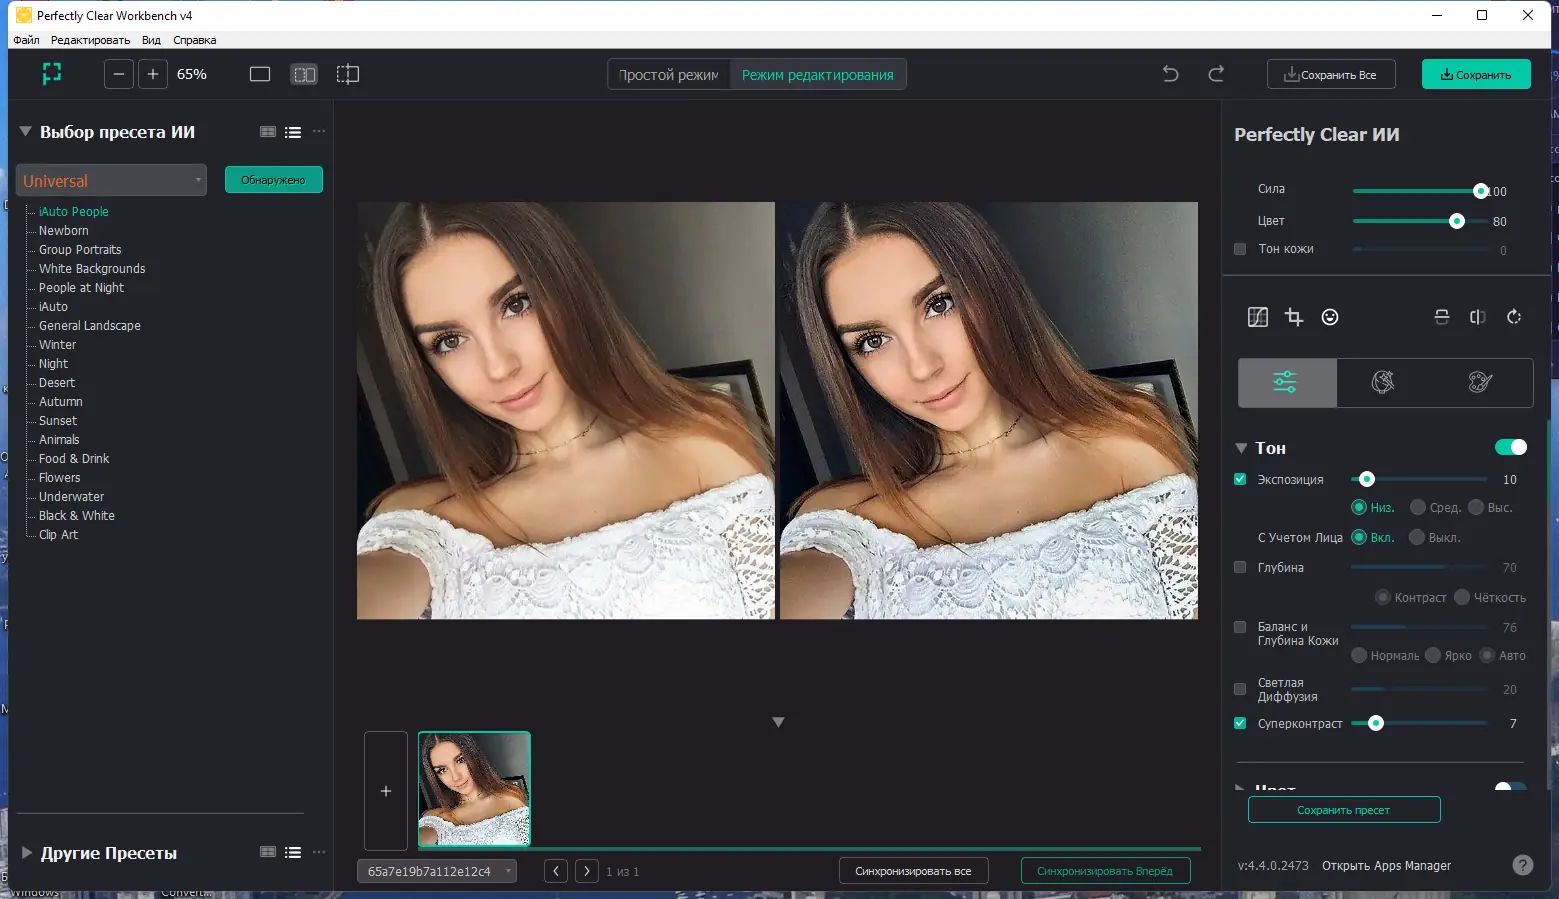
Task: Click the Undo arrow
Action: coord(1169,73)
